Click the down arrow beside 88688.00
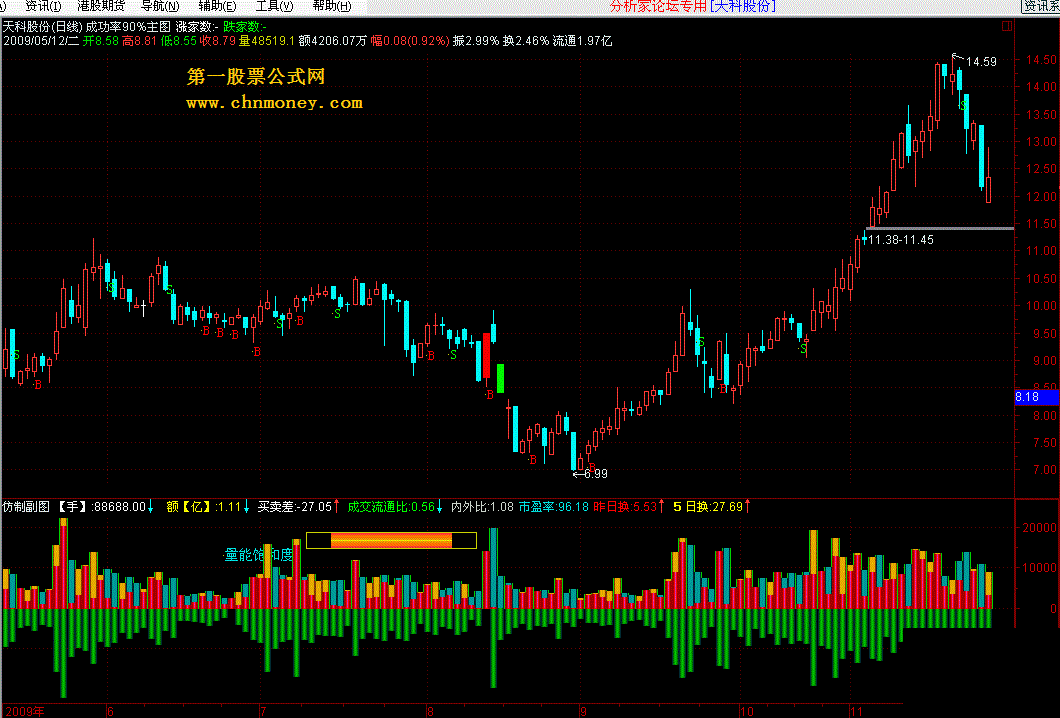 (x=151, y=506)
